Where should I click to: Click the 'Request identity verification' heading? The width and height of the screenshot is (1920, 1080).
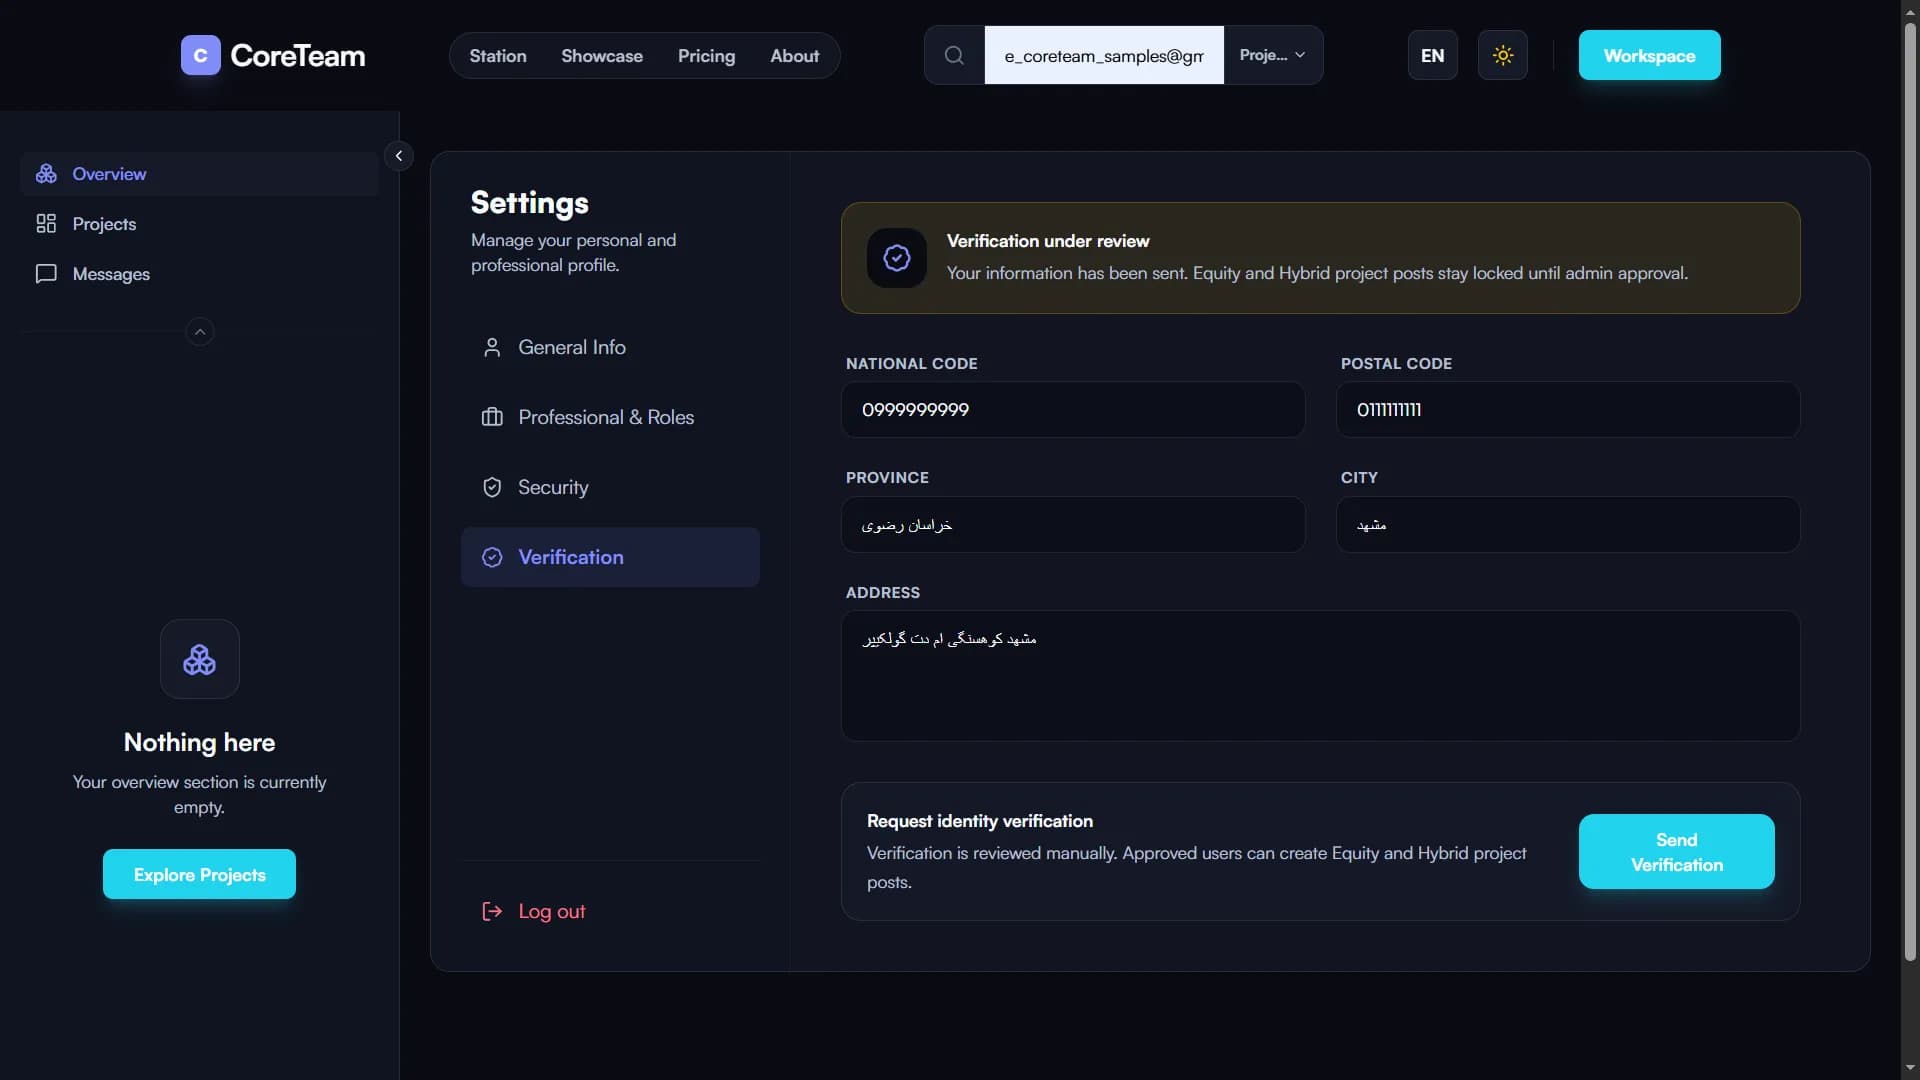click(980, 821)
